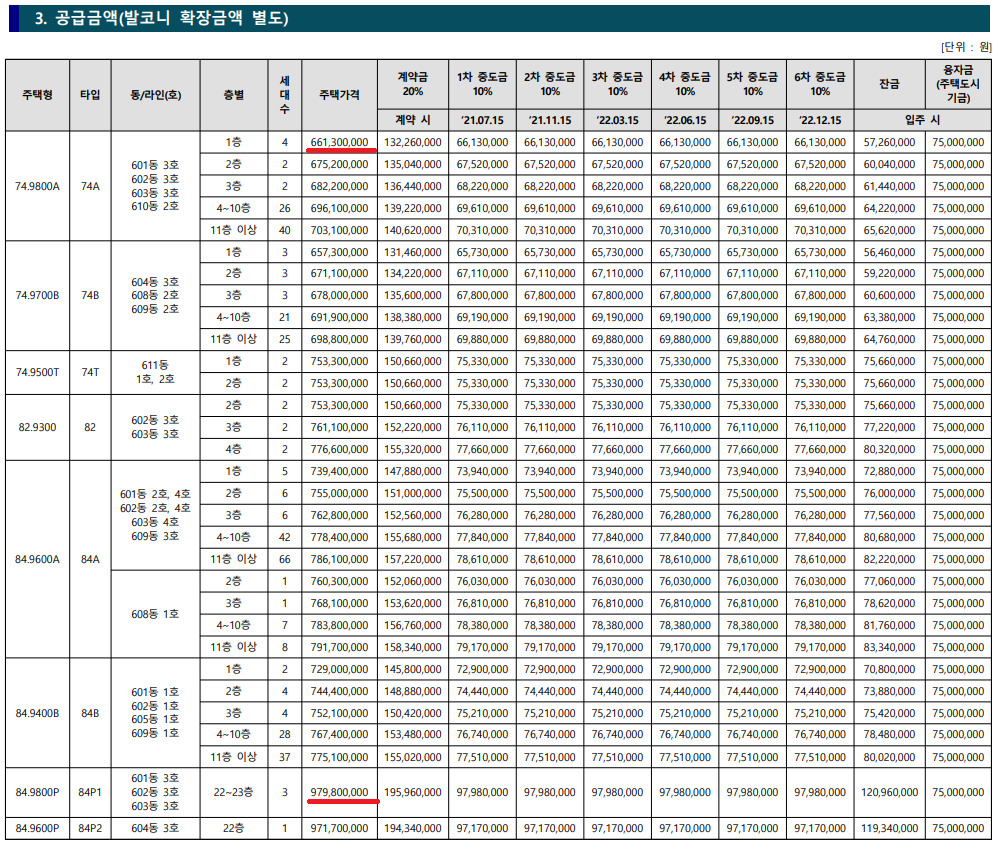
Task: Select the type cell '74A'
Action: (x=90, y=186)
